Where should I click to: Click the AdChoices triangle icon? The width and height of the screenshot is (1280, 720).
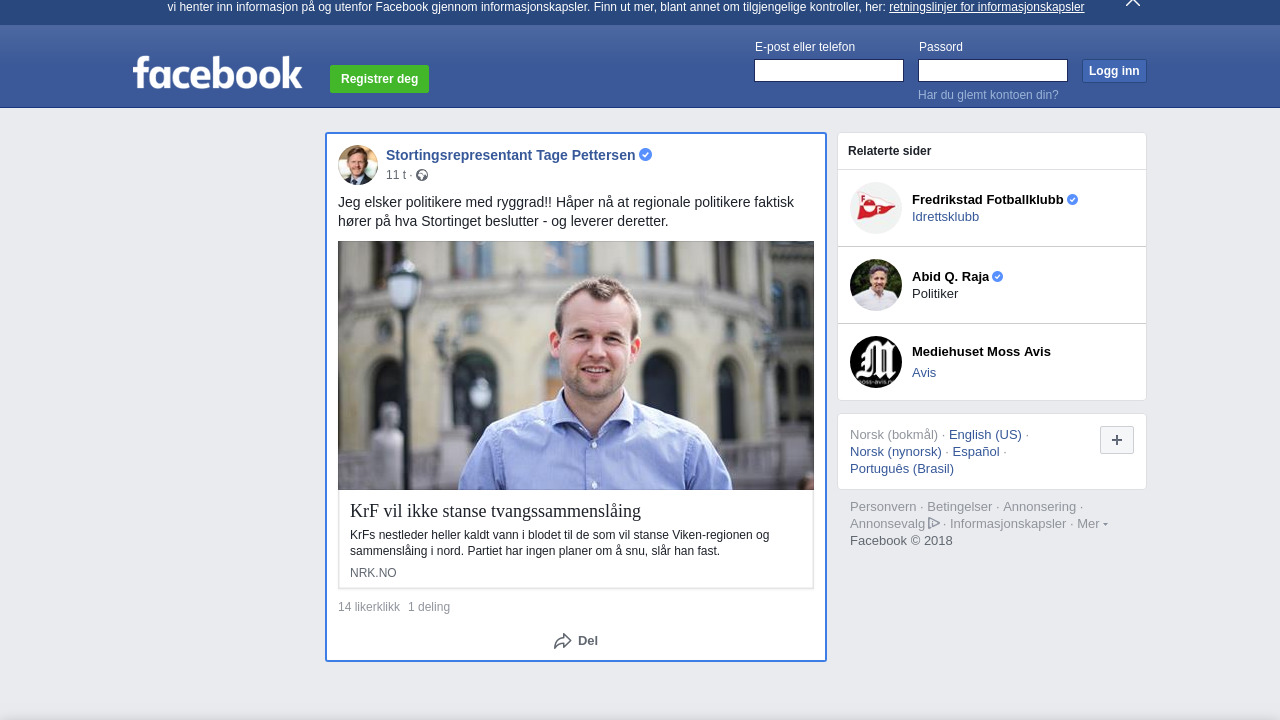coord(934,523)
